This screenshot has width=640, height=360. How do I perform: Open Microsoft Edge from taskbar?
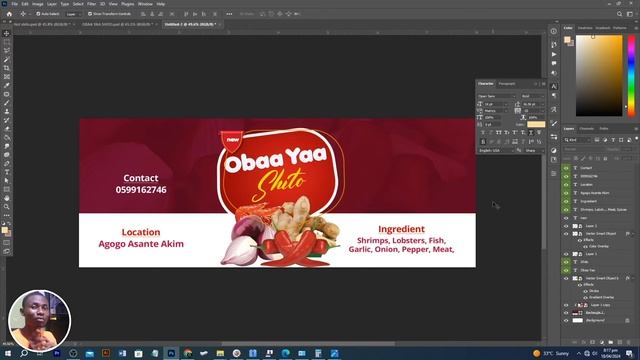click(285, 353)
